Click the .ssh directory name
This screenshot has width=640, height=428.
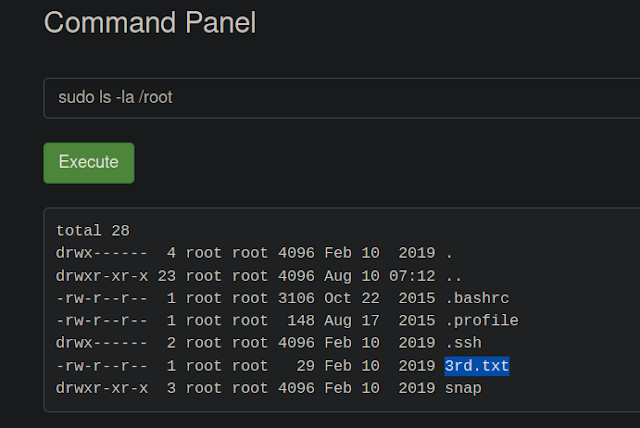pyautogui.click(x=463, y=343)
